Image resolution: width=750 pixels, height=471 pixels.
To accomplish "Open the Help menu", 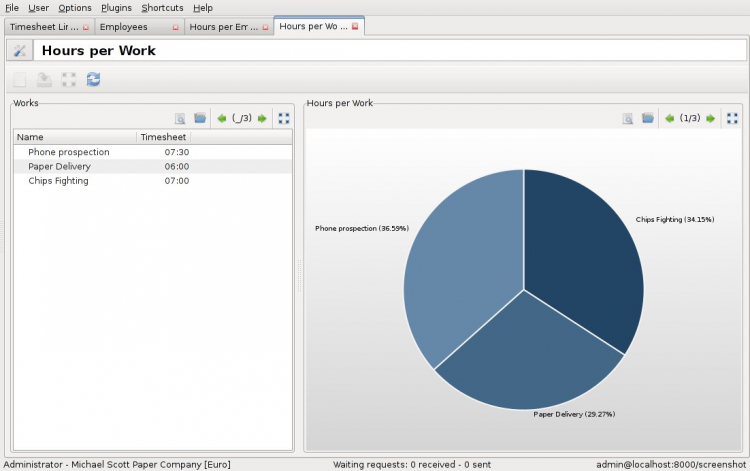I will point(203,8).
